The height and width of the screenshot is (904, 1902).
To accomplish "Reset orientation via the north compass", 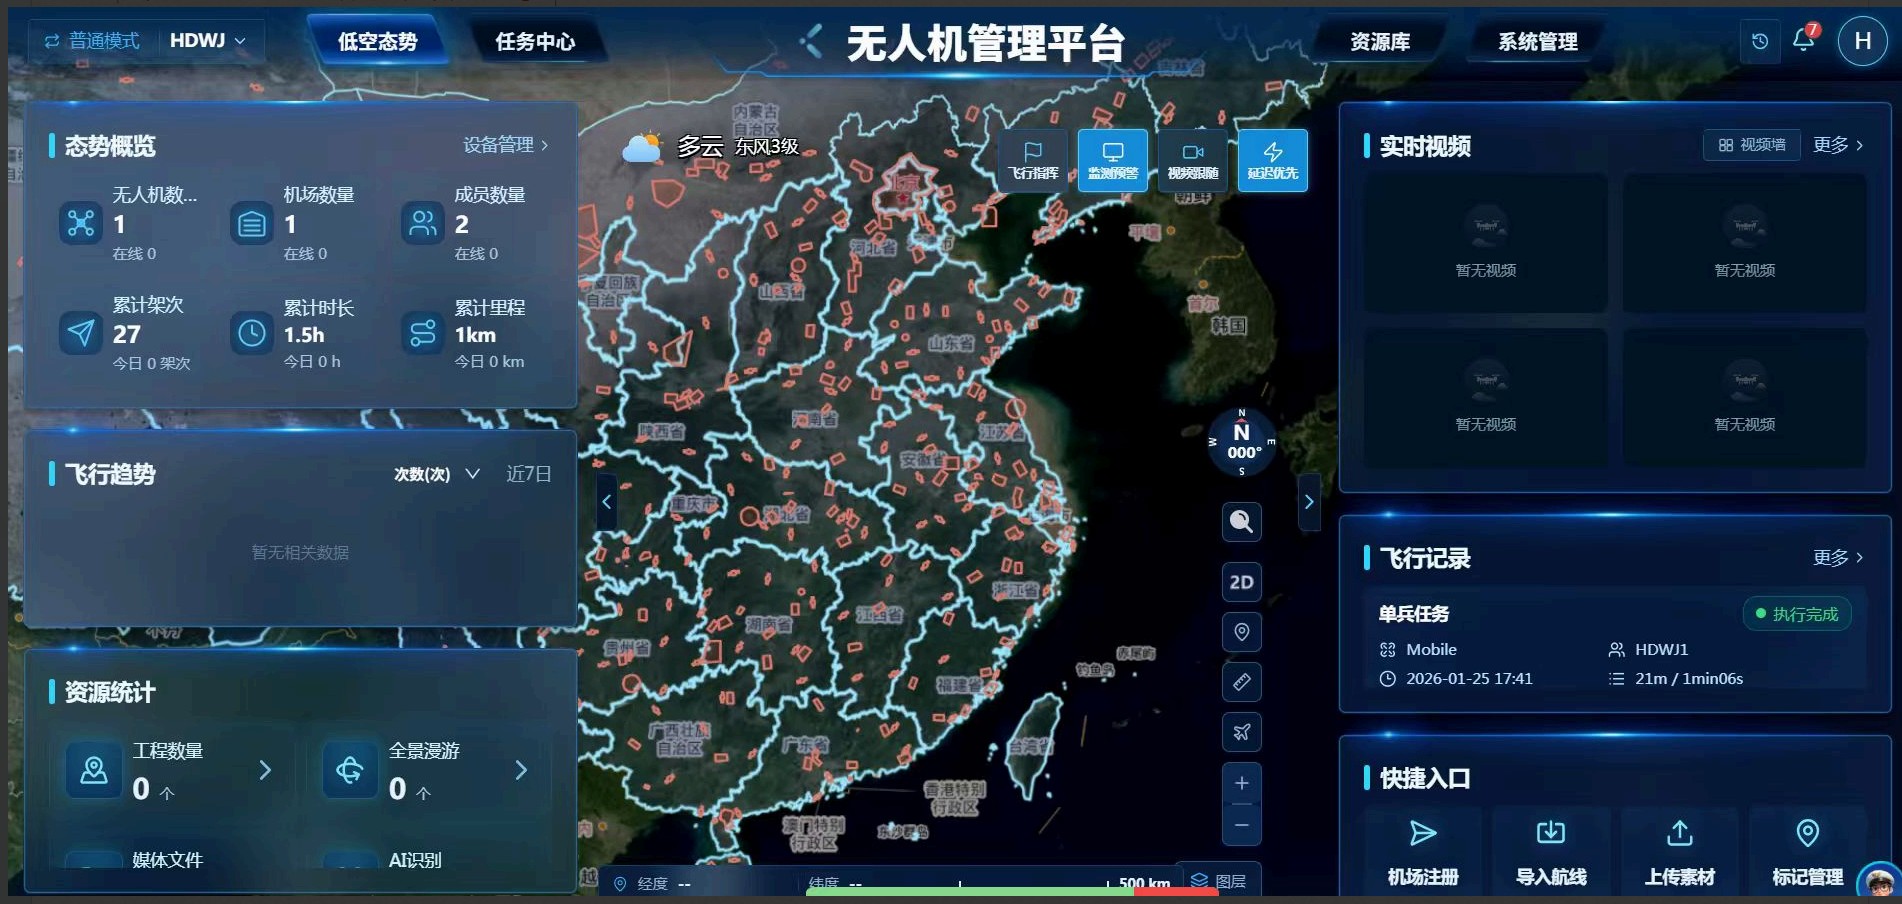I will click(1241, 441).
